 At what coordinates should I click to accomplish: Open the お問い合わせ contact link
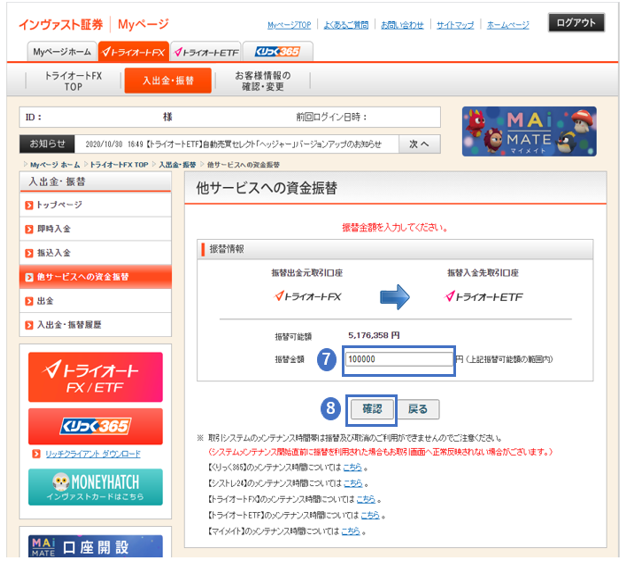(402, 25)
